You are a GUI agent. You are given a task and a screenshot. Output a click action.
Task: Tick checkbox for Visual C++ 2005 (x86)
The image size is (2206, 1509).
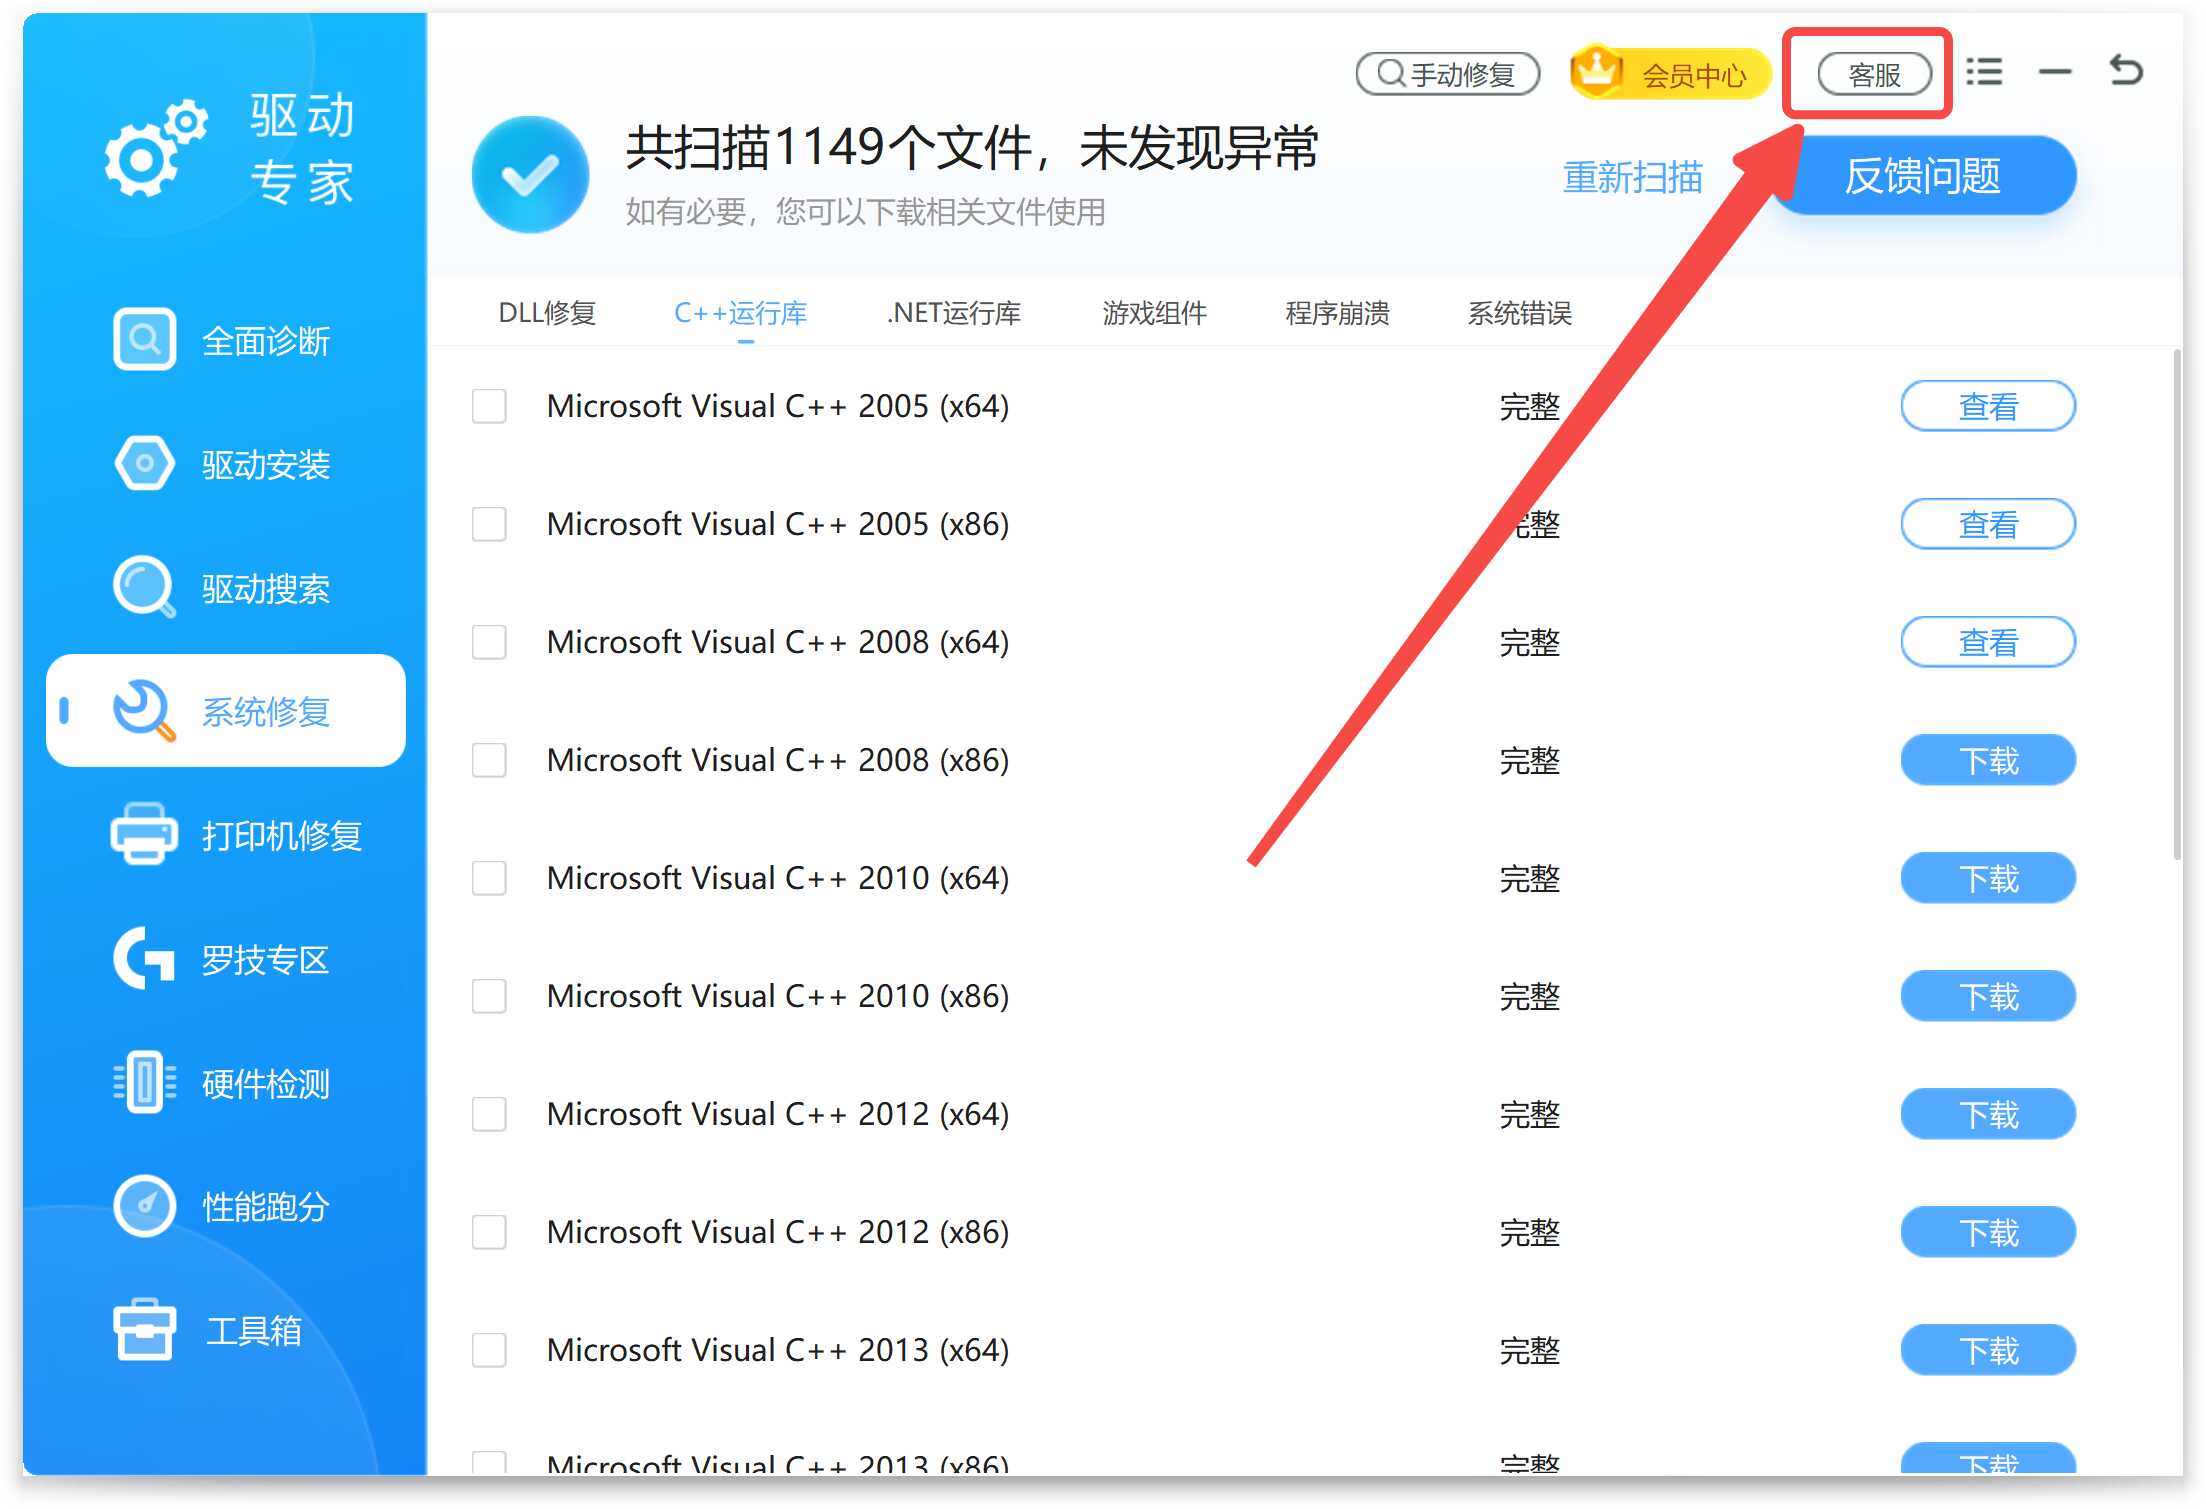pos(489,524)
